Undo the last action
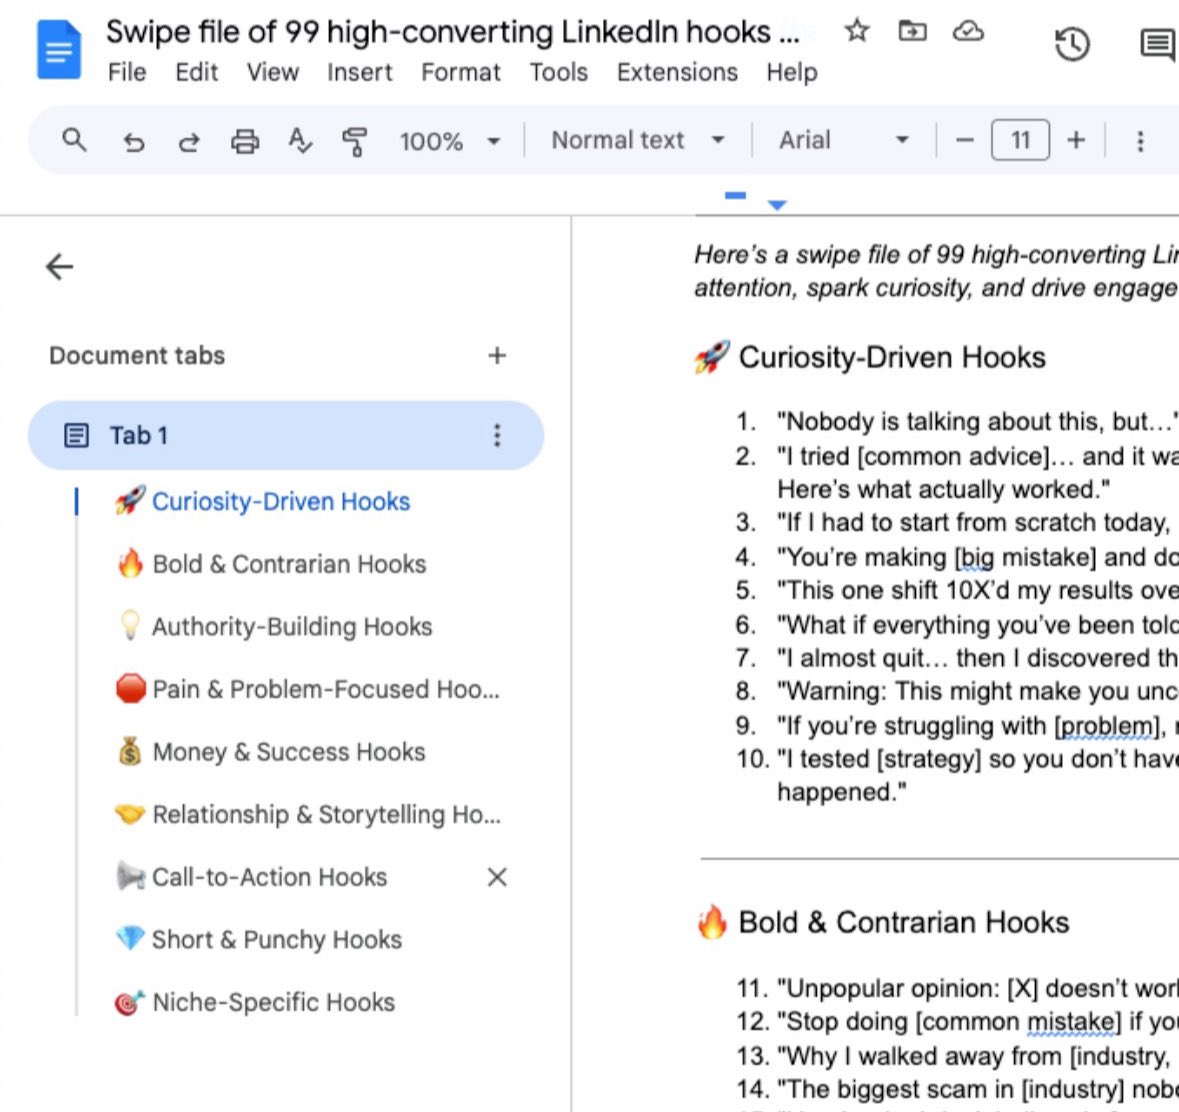The height and width of the screenshot is (1112, 1179). coord(134,141)
